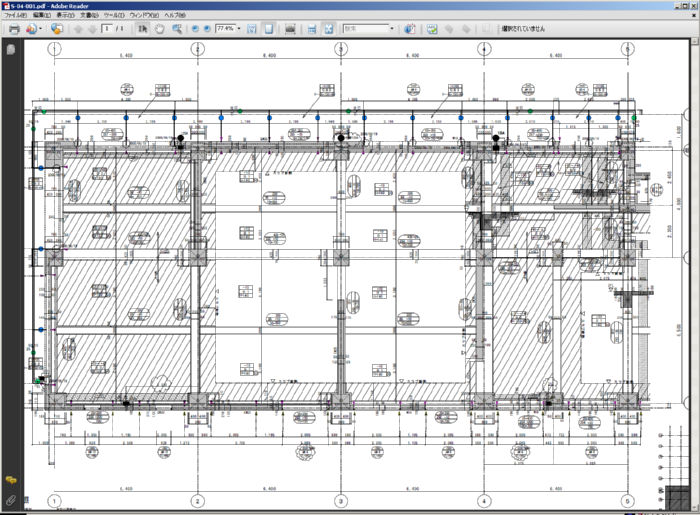Open the ヘルプ (Help) menu

click(x=175, y=16)
